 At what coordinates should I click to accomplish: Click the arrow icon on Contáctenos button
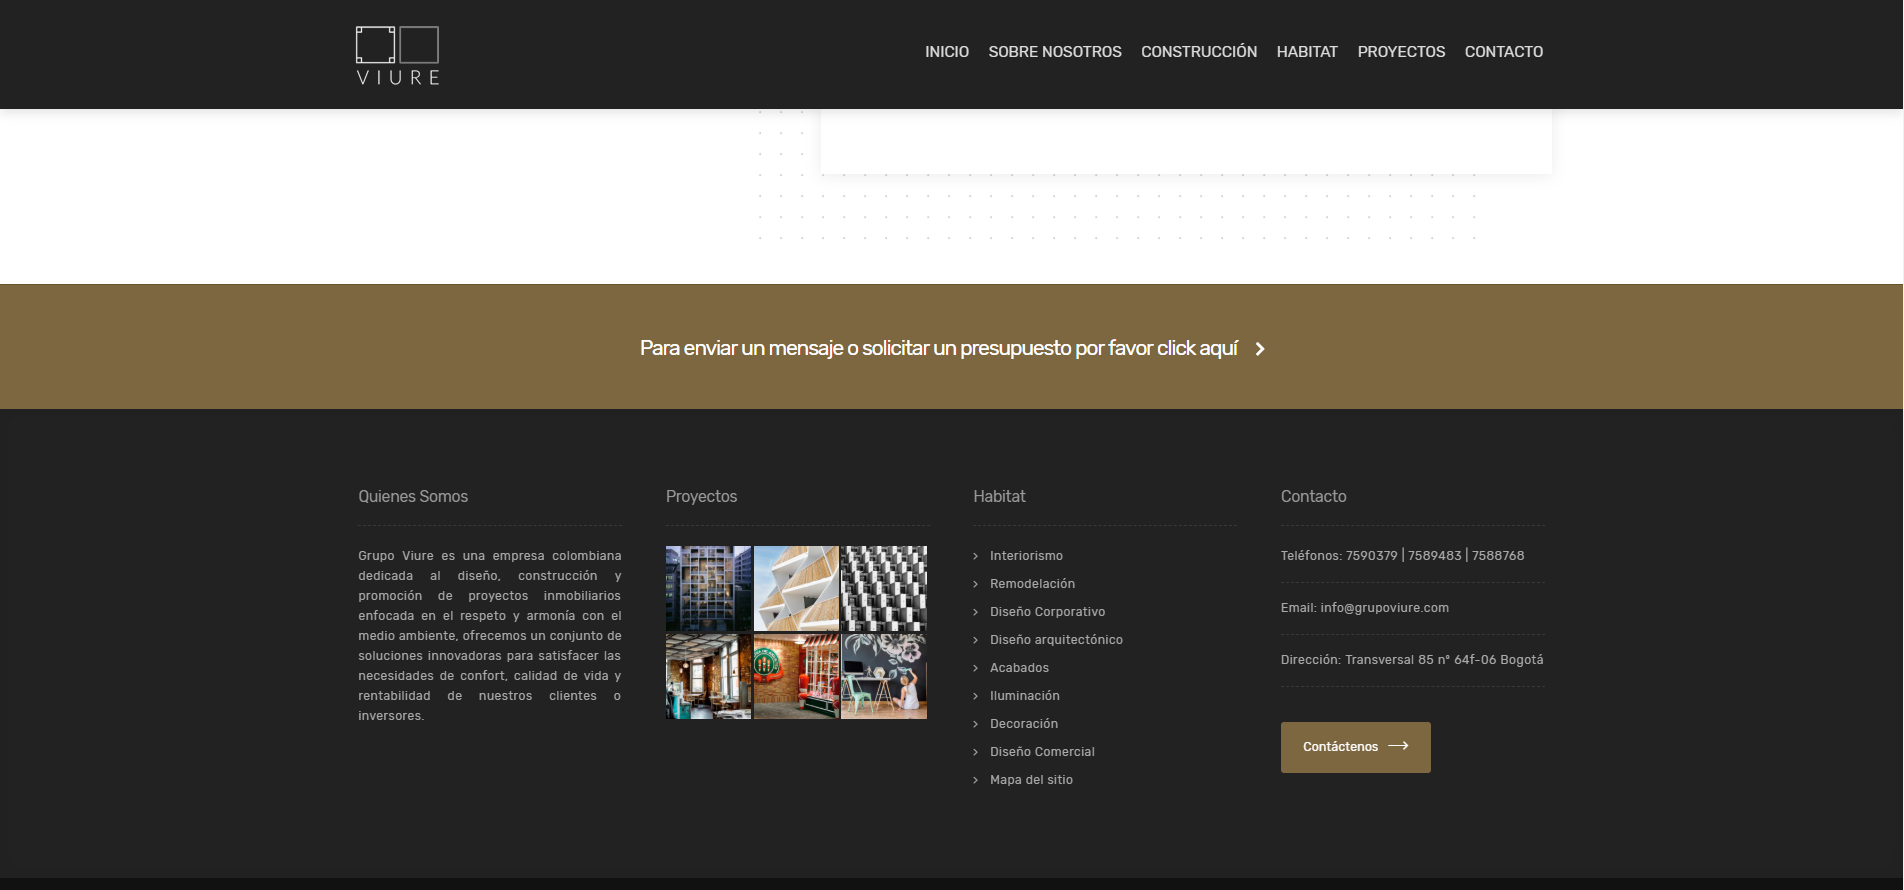(1398, 746)
